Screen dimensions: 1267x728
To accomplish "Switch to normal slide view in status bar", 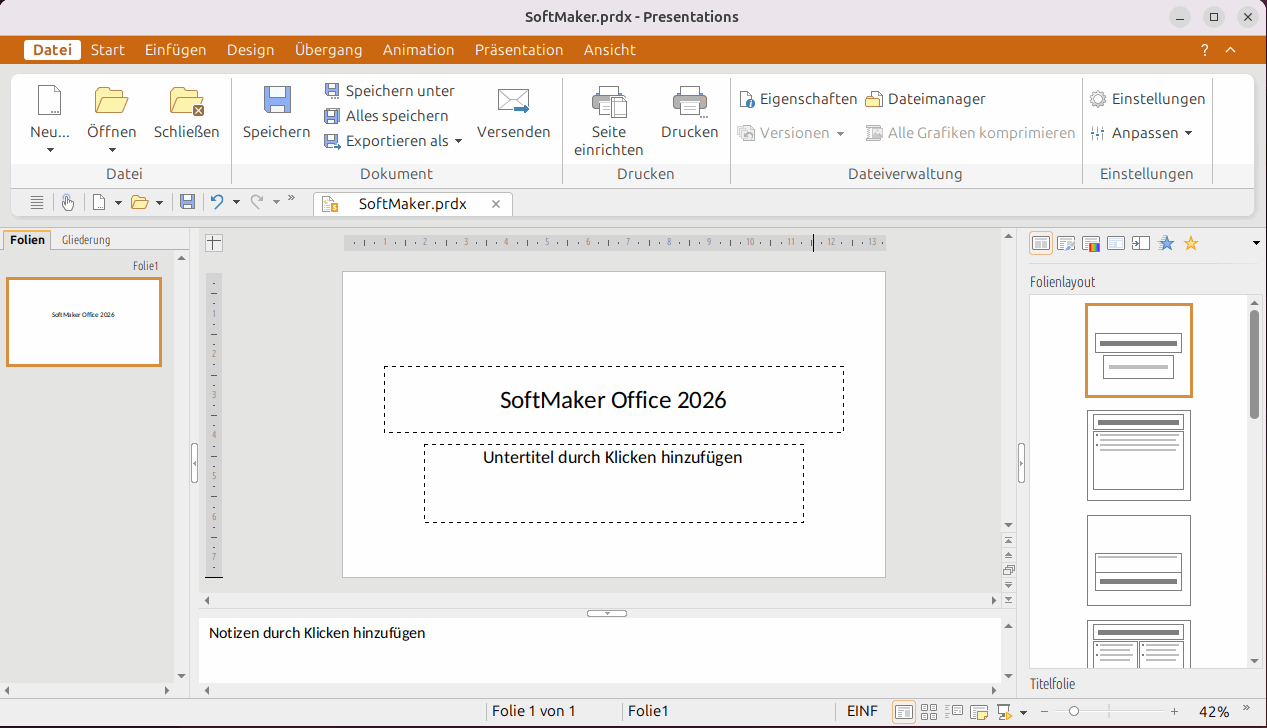I will [904, 712].
